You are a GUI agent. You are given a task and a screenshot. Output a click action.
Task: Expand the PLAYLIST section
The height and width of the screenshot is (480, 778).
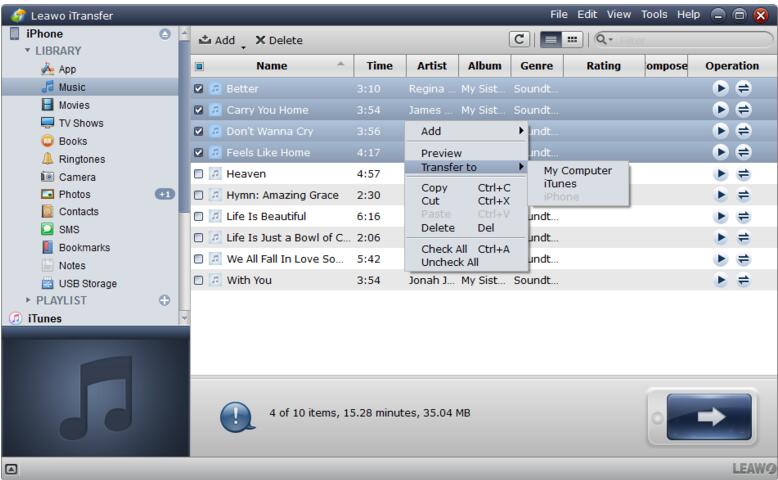(x=29, y=300)
